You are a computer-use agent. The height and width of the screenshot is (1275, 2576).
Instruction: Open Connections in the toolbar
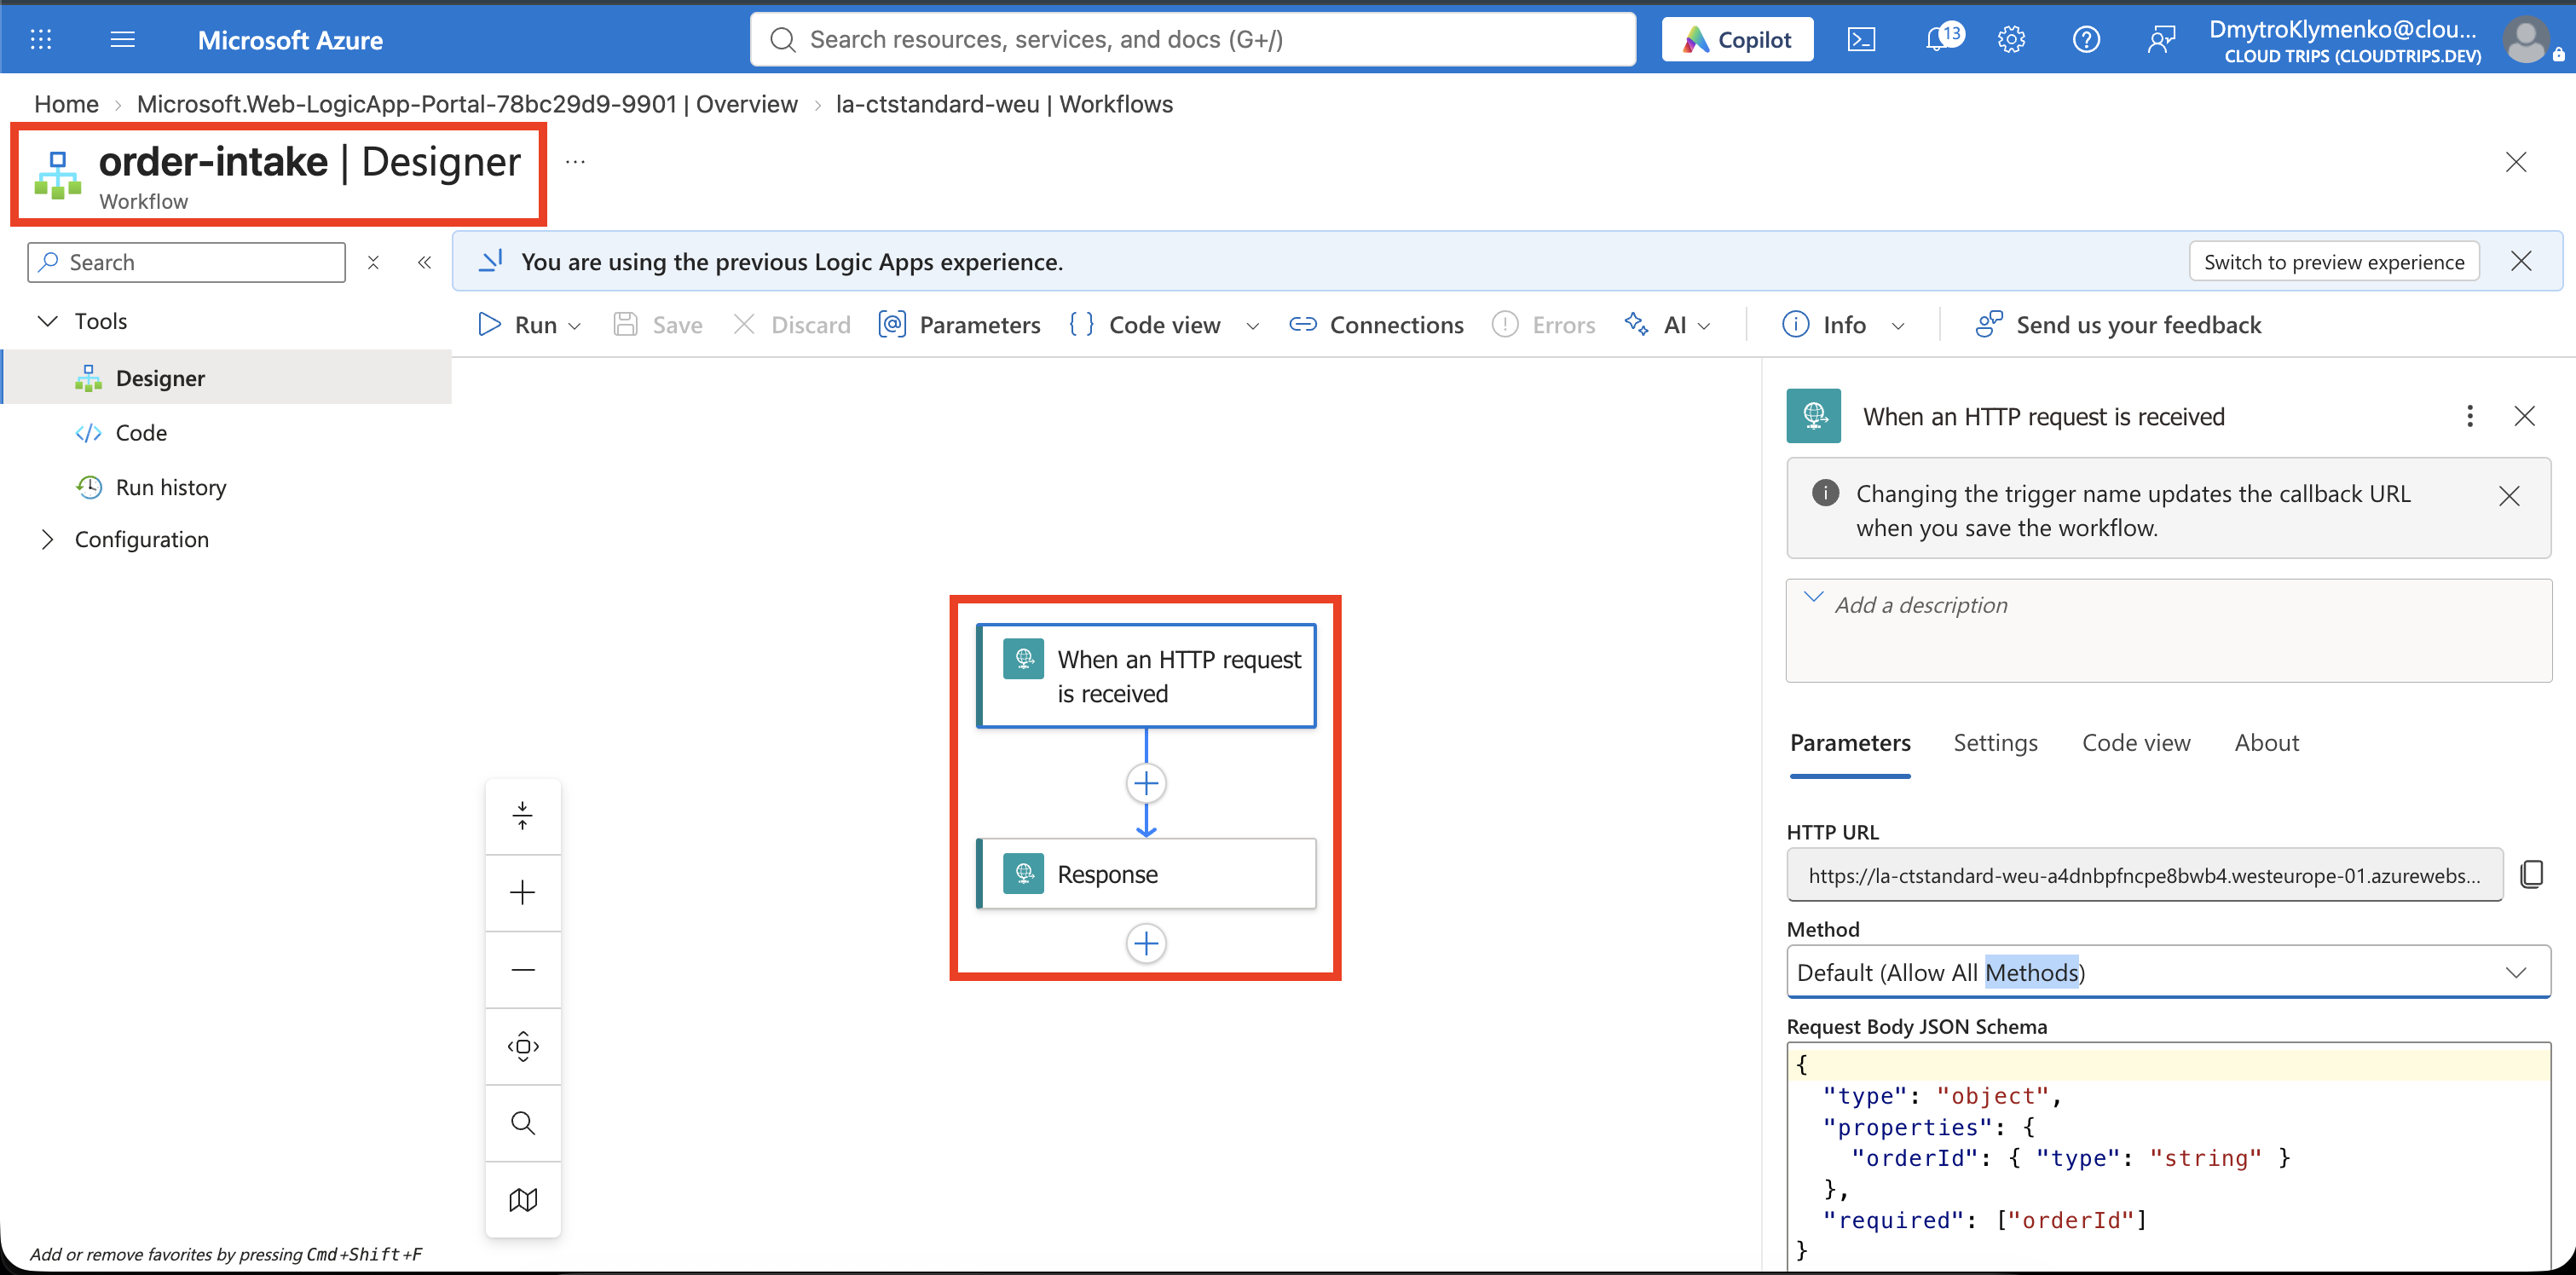pyautogui.click(x=1376, y=325)
